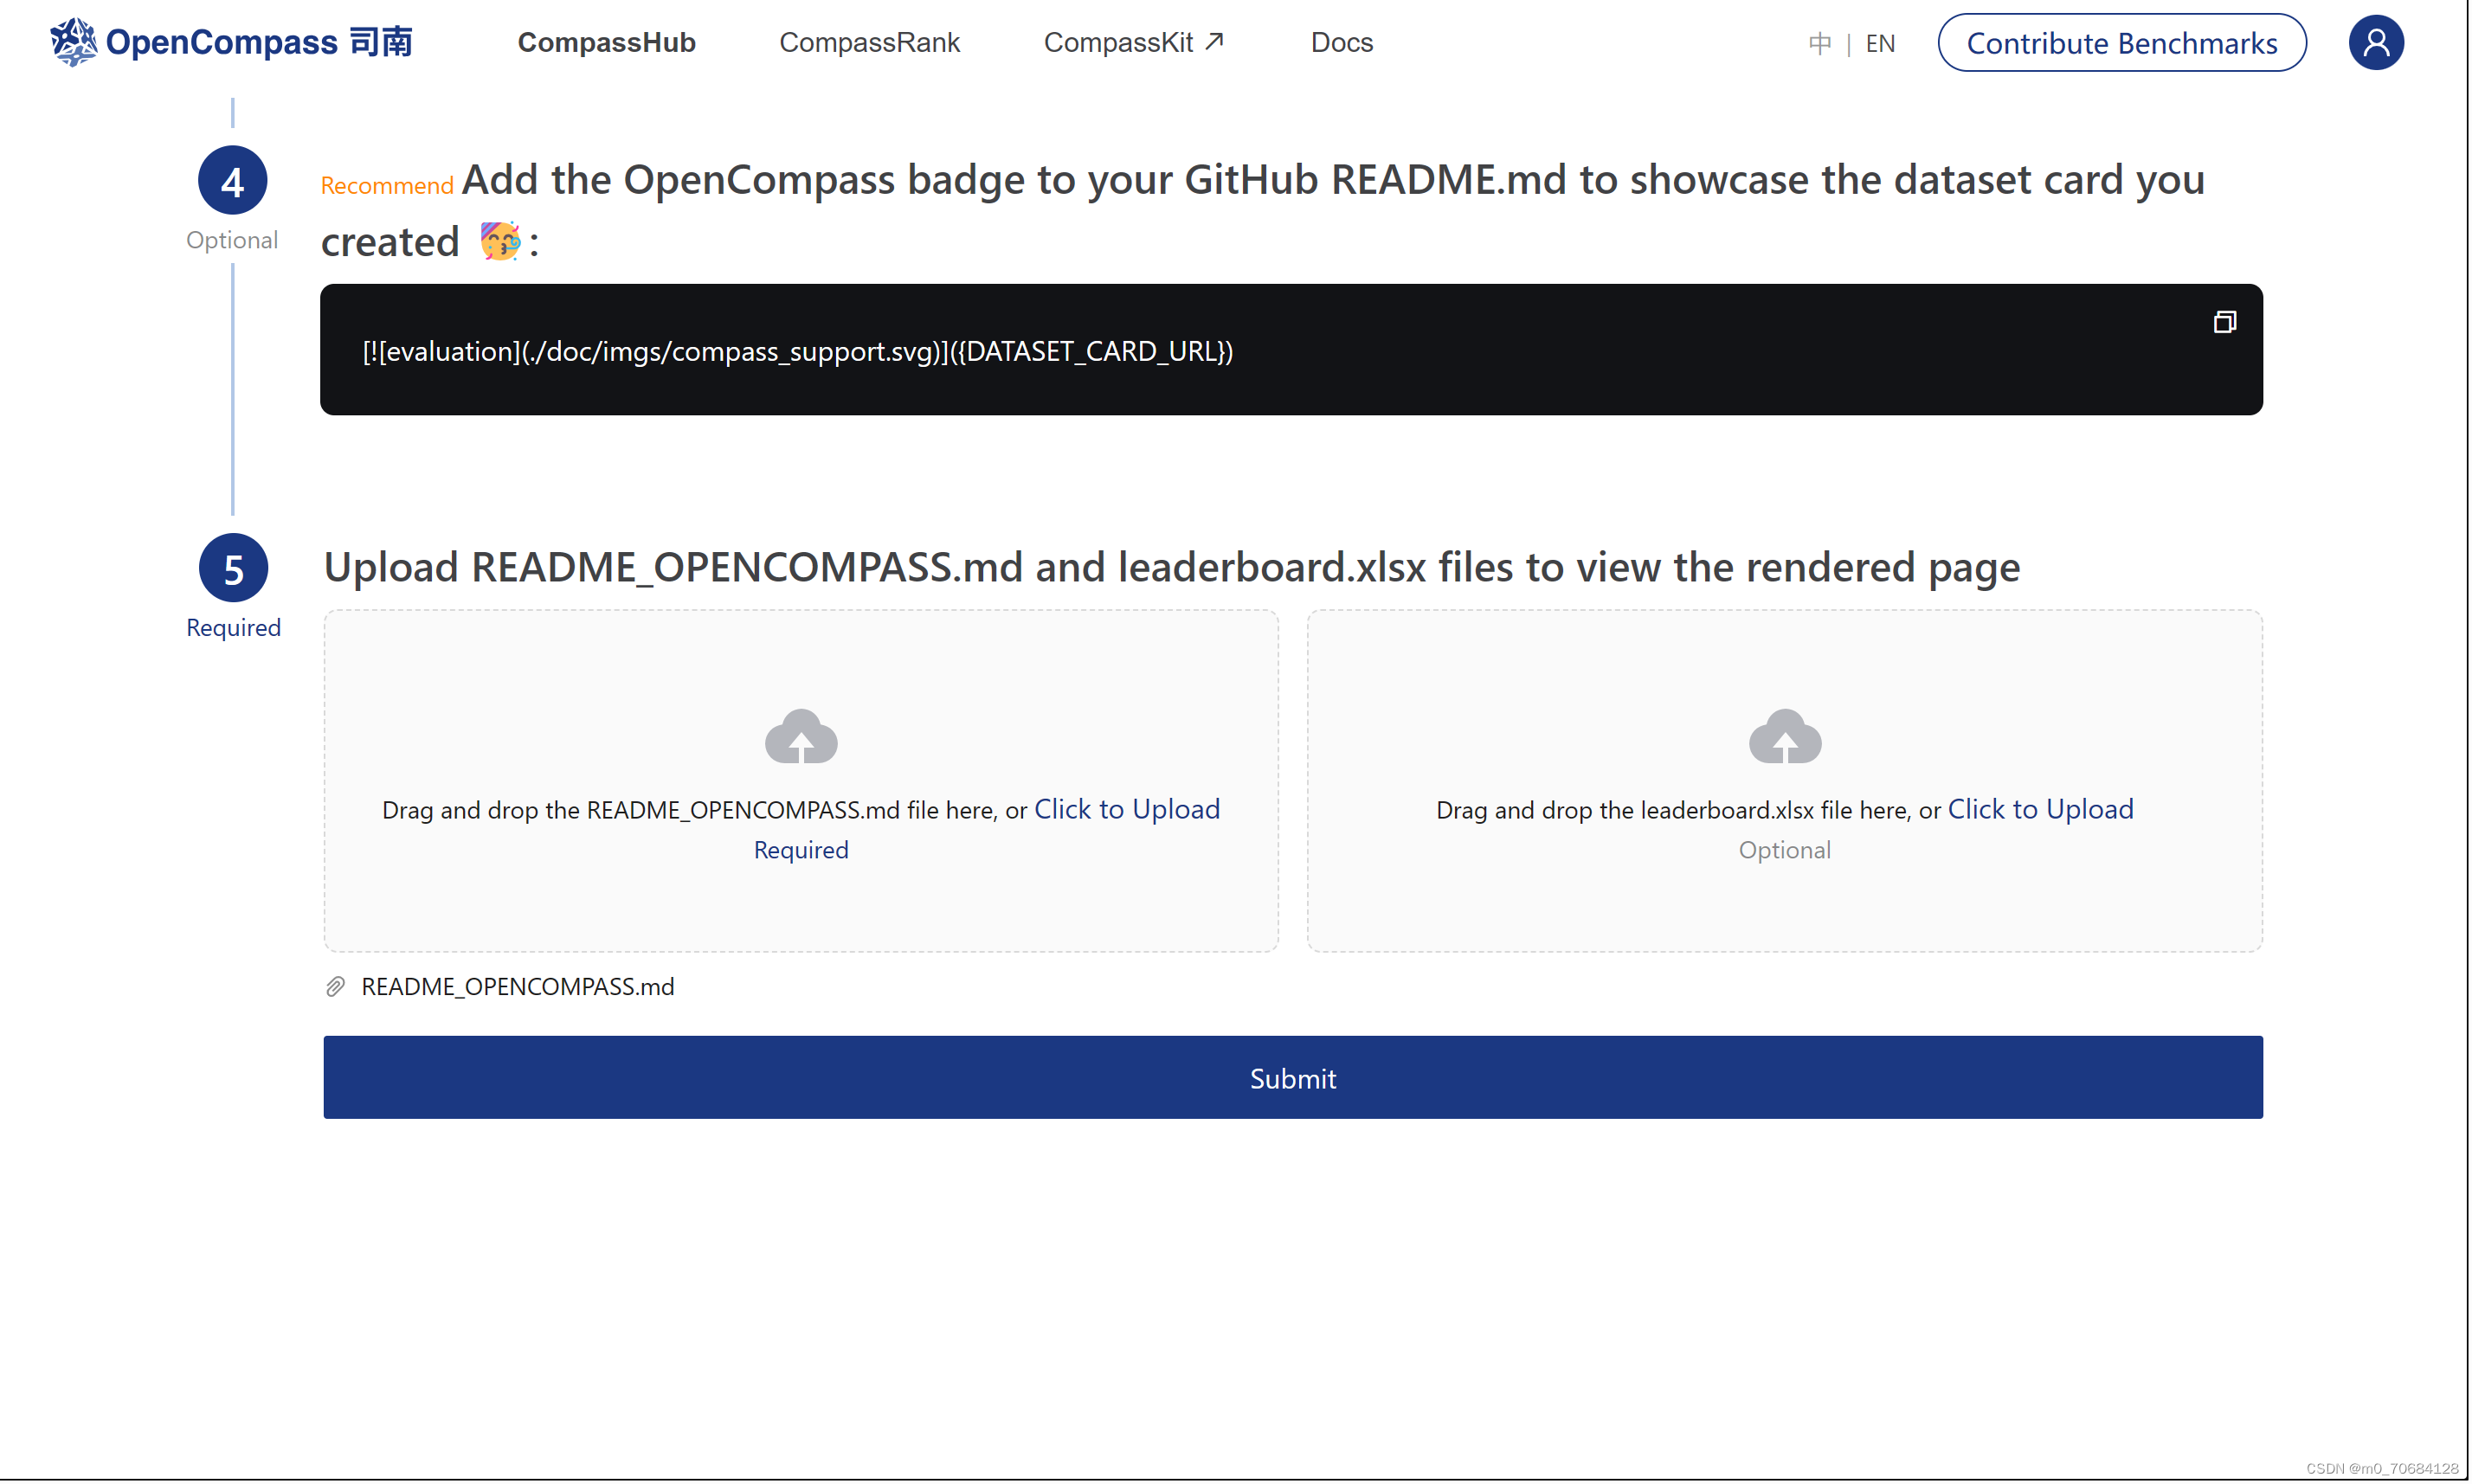Click to Upload the leaderboard.xlsx file
The image size is (2472, 1484).
pyautogui.click(x=2040, y=808)
